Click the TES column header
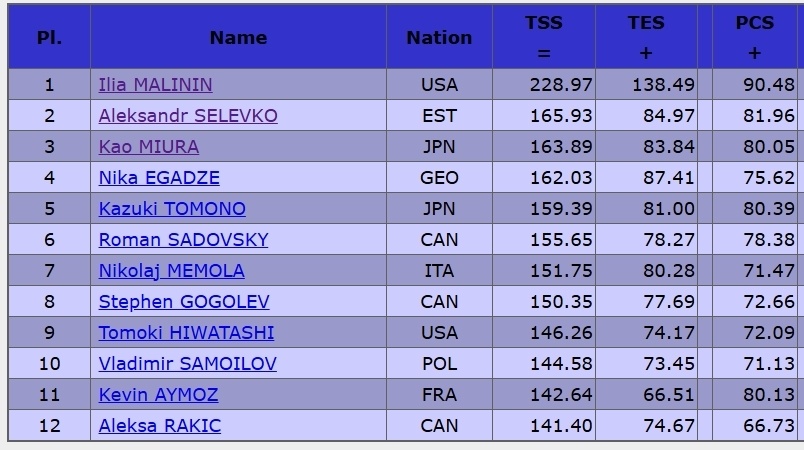The image size is (804, 450). [646, 38]
